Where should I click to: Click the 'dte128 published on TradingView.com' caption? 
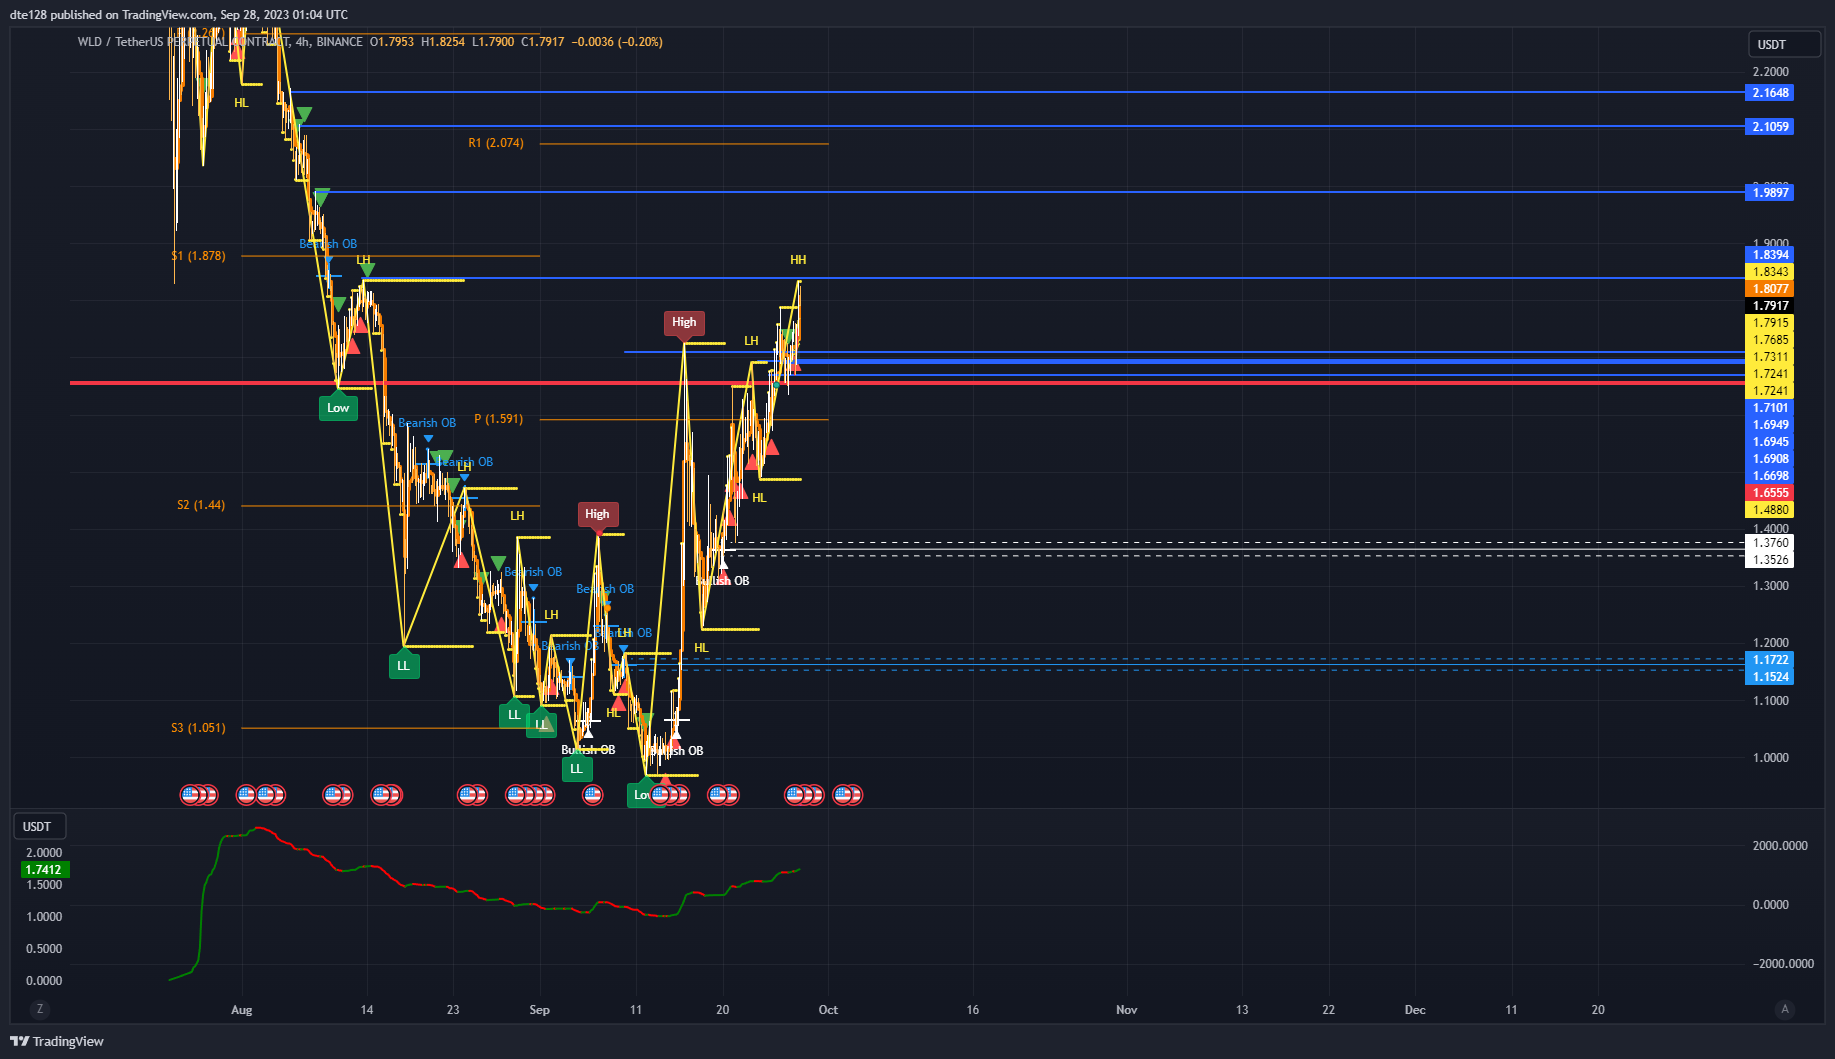112,15
